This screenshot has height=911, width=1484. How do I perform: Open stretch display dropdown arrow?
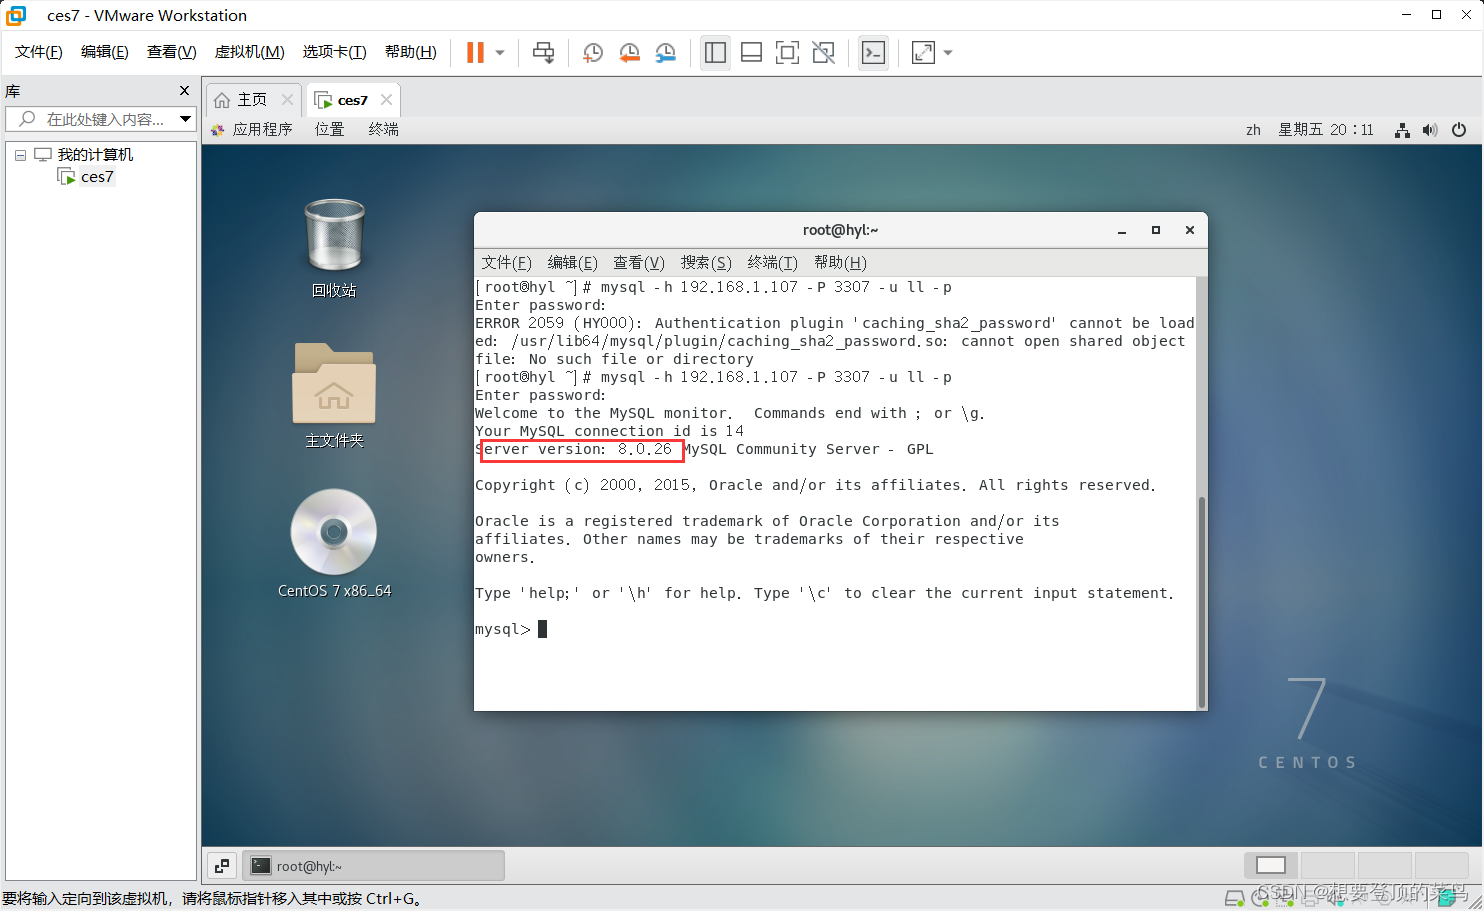coord(948,53)
